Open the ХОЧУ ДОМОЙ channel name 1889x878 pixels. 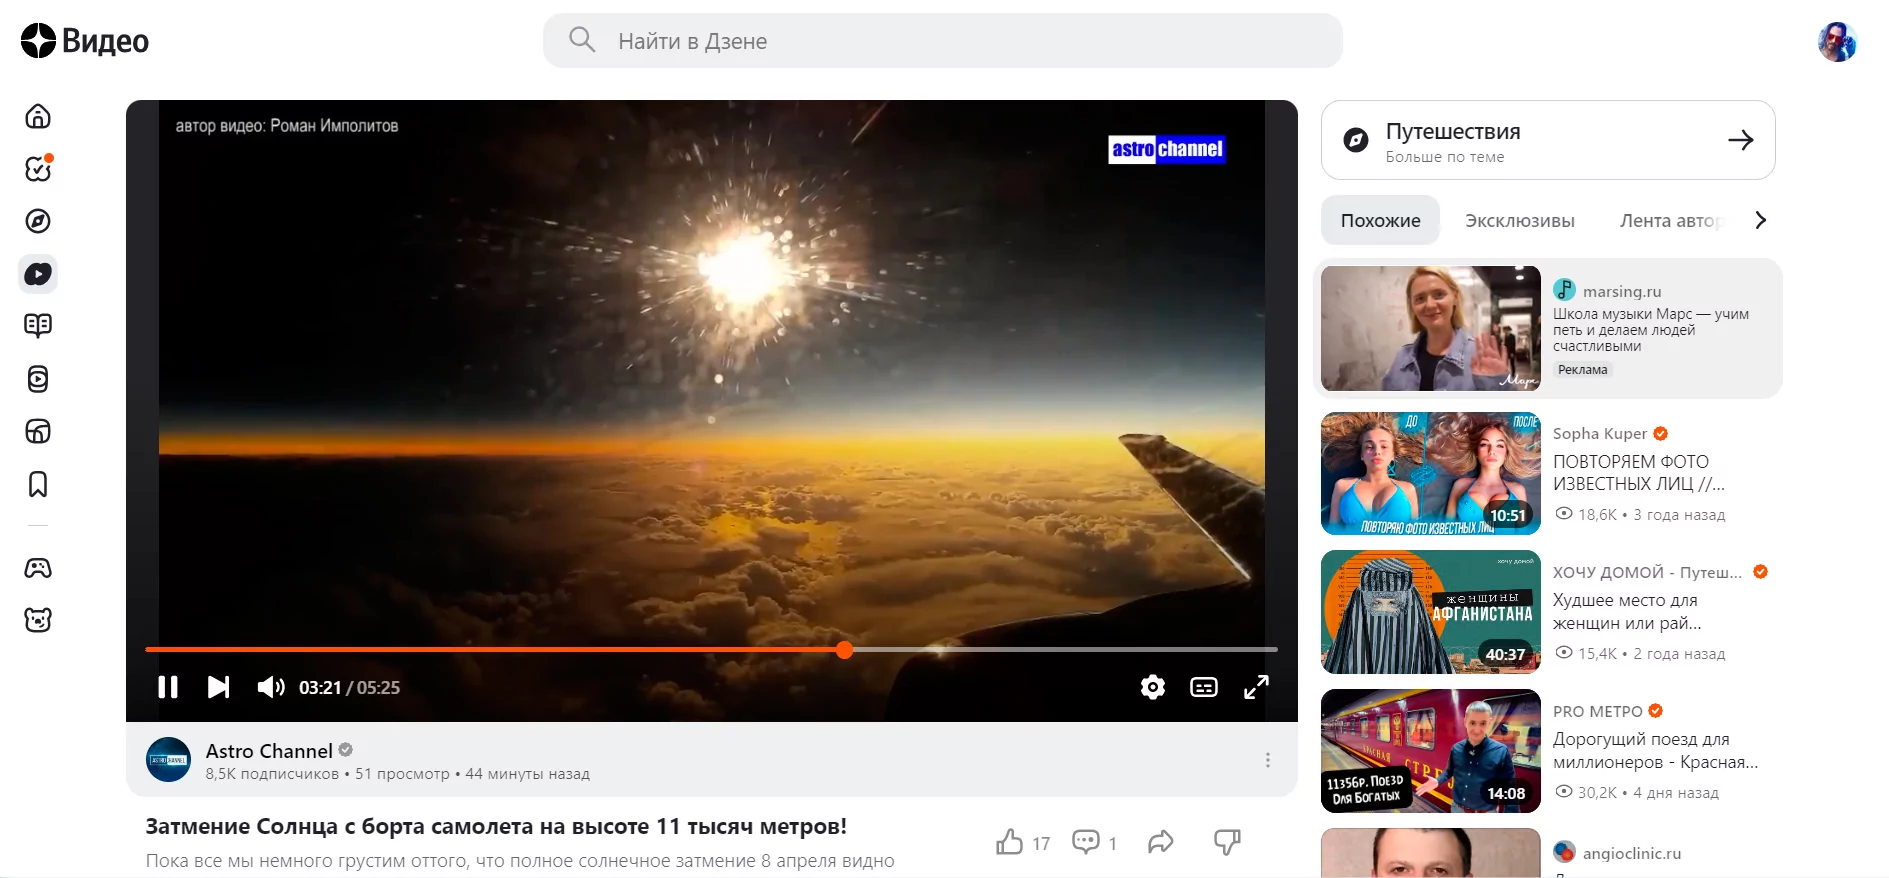(1647, 572)
